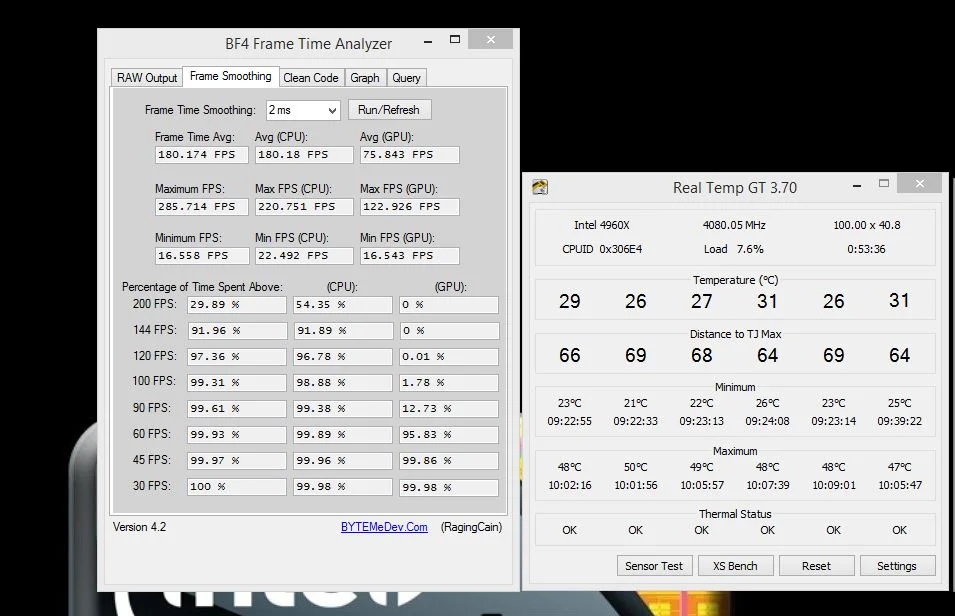Click the 4080.05 MHz clock speed reading

734,225
